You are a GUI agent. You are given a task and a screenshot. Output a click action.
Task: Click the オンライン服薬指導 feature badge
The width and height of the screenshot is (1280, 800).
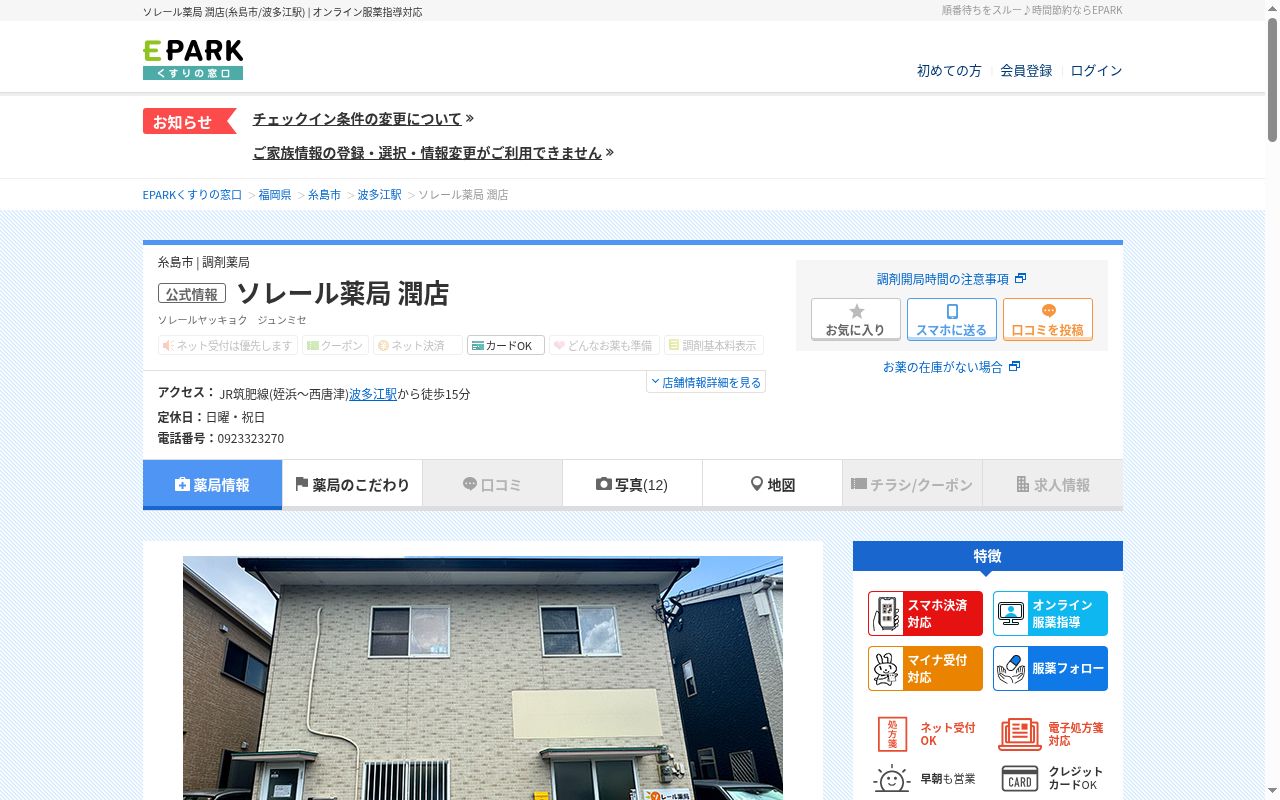tap(1050, 613)
